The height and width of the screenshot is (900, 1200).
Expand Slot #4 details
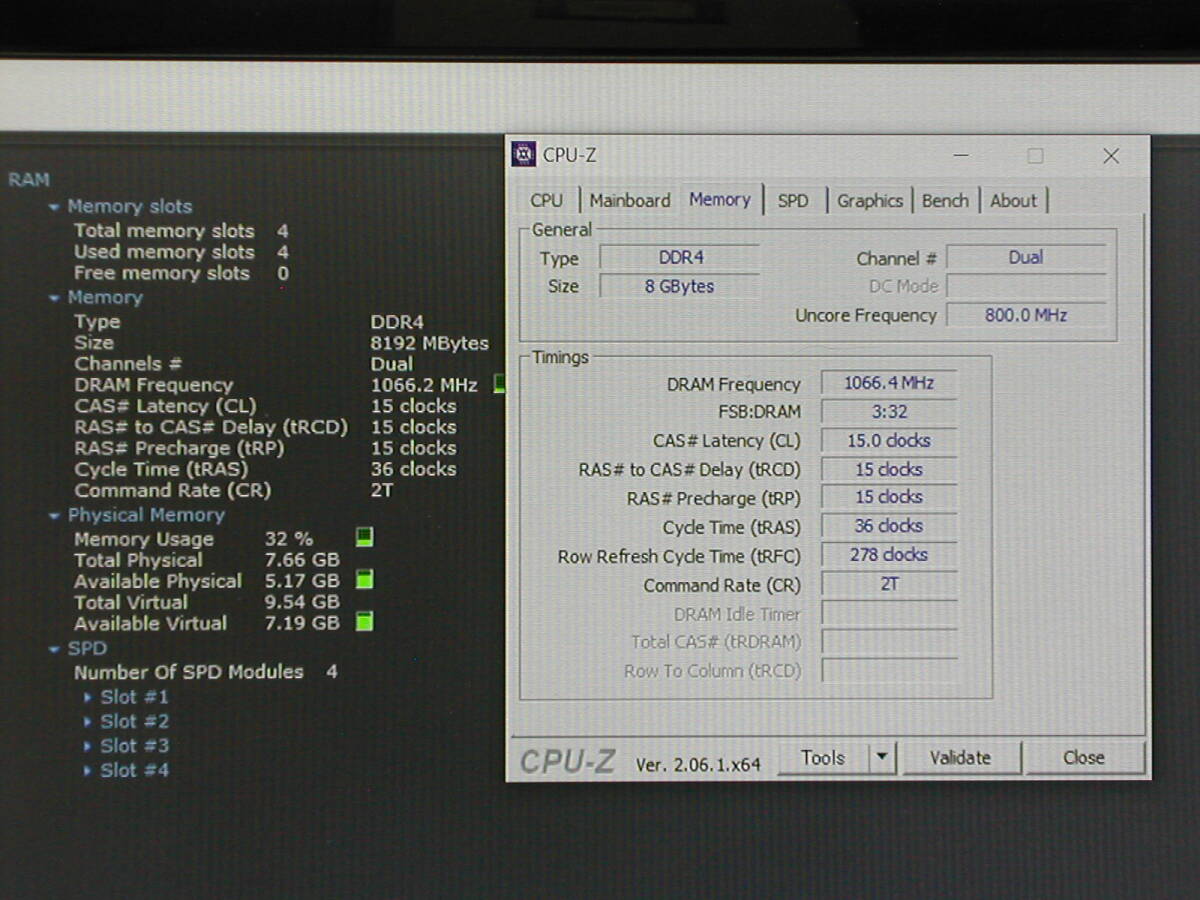(x=88, y=771)
